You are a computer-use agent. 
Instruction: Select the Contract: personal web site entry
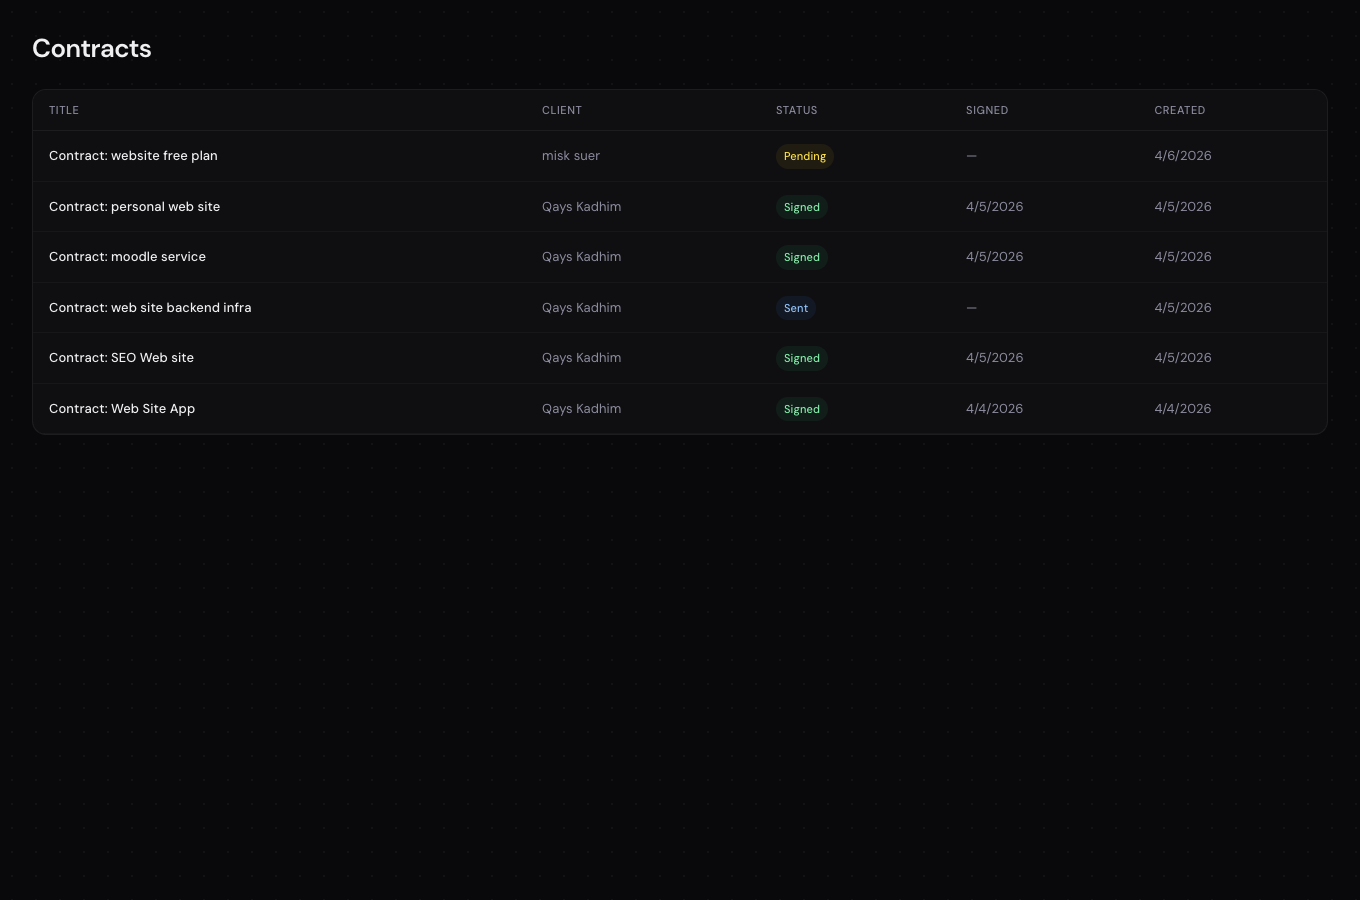tap(135, 206)
